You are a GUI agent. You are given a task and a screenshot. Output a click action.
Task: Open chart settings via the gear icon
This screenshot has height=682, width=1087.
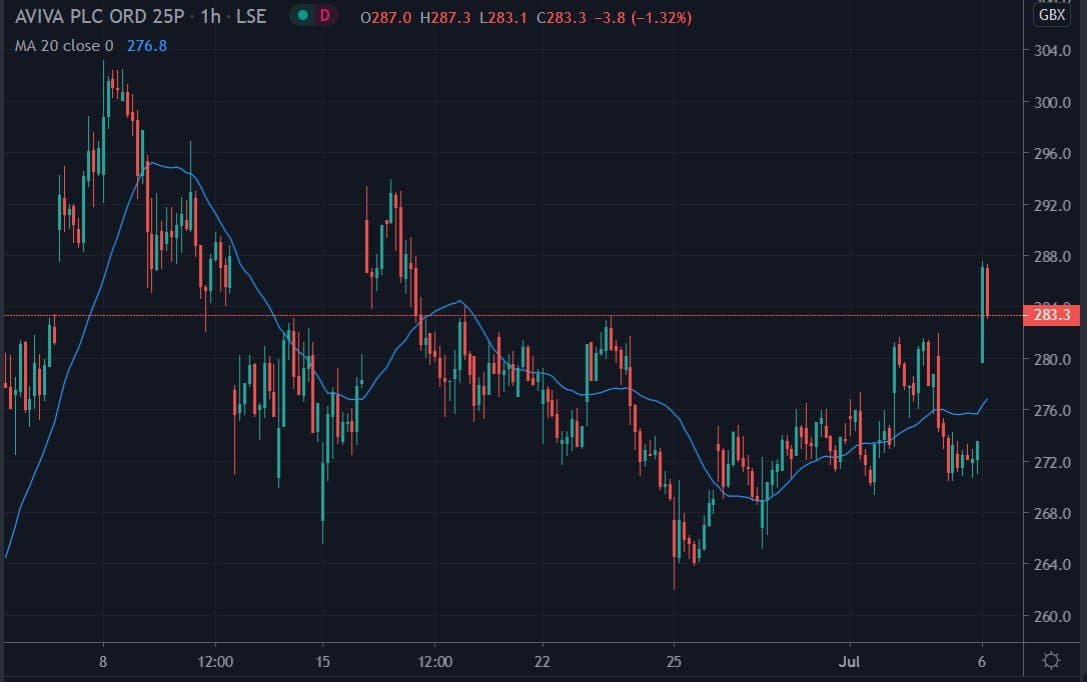click(x=1051, y=660)
